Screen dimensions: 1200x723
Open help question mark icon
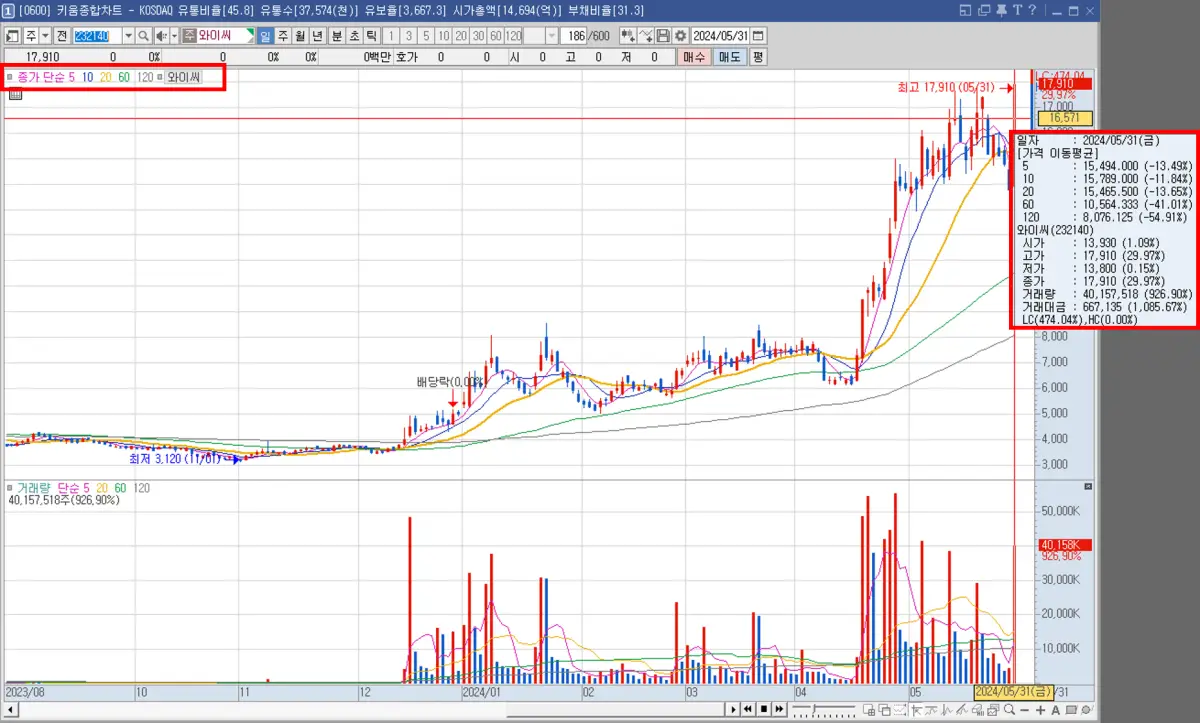pyautogui.click(x=1033, y=10)
